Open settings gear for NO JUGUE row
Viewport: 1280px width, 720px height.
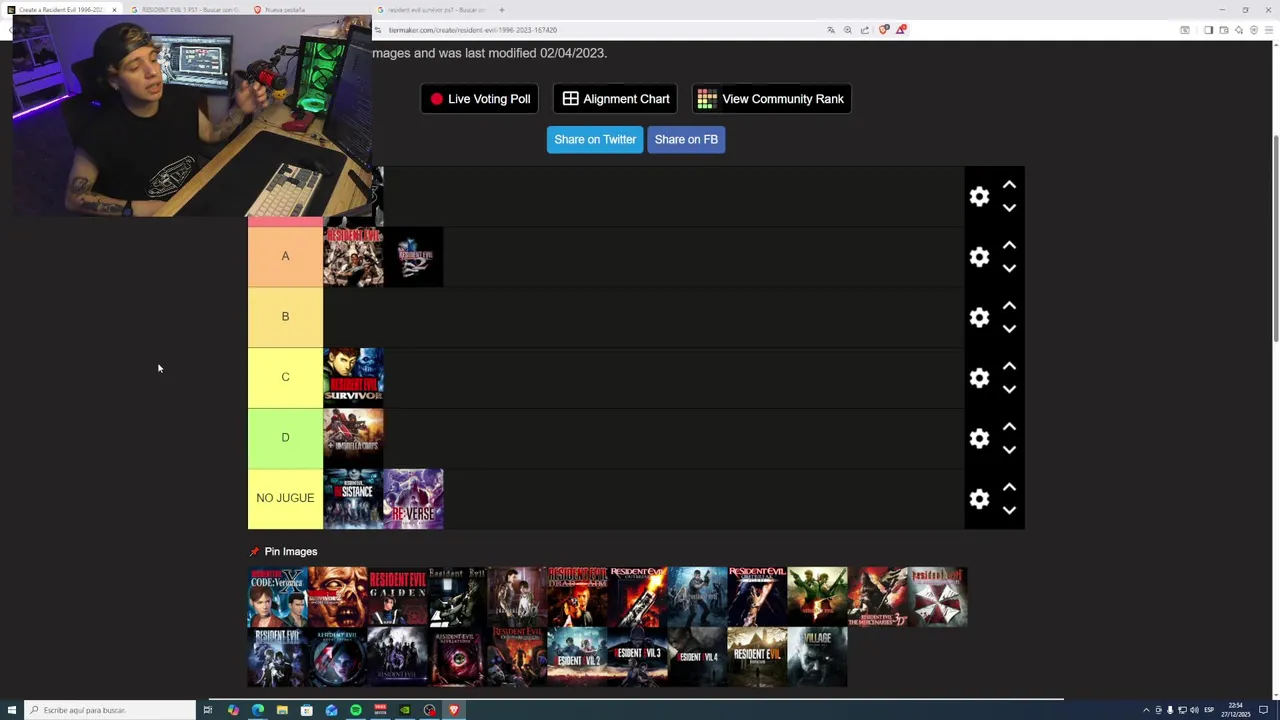tap(979, 498)
